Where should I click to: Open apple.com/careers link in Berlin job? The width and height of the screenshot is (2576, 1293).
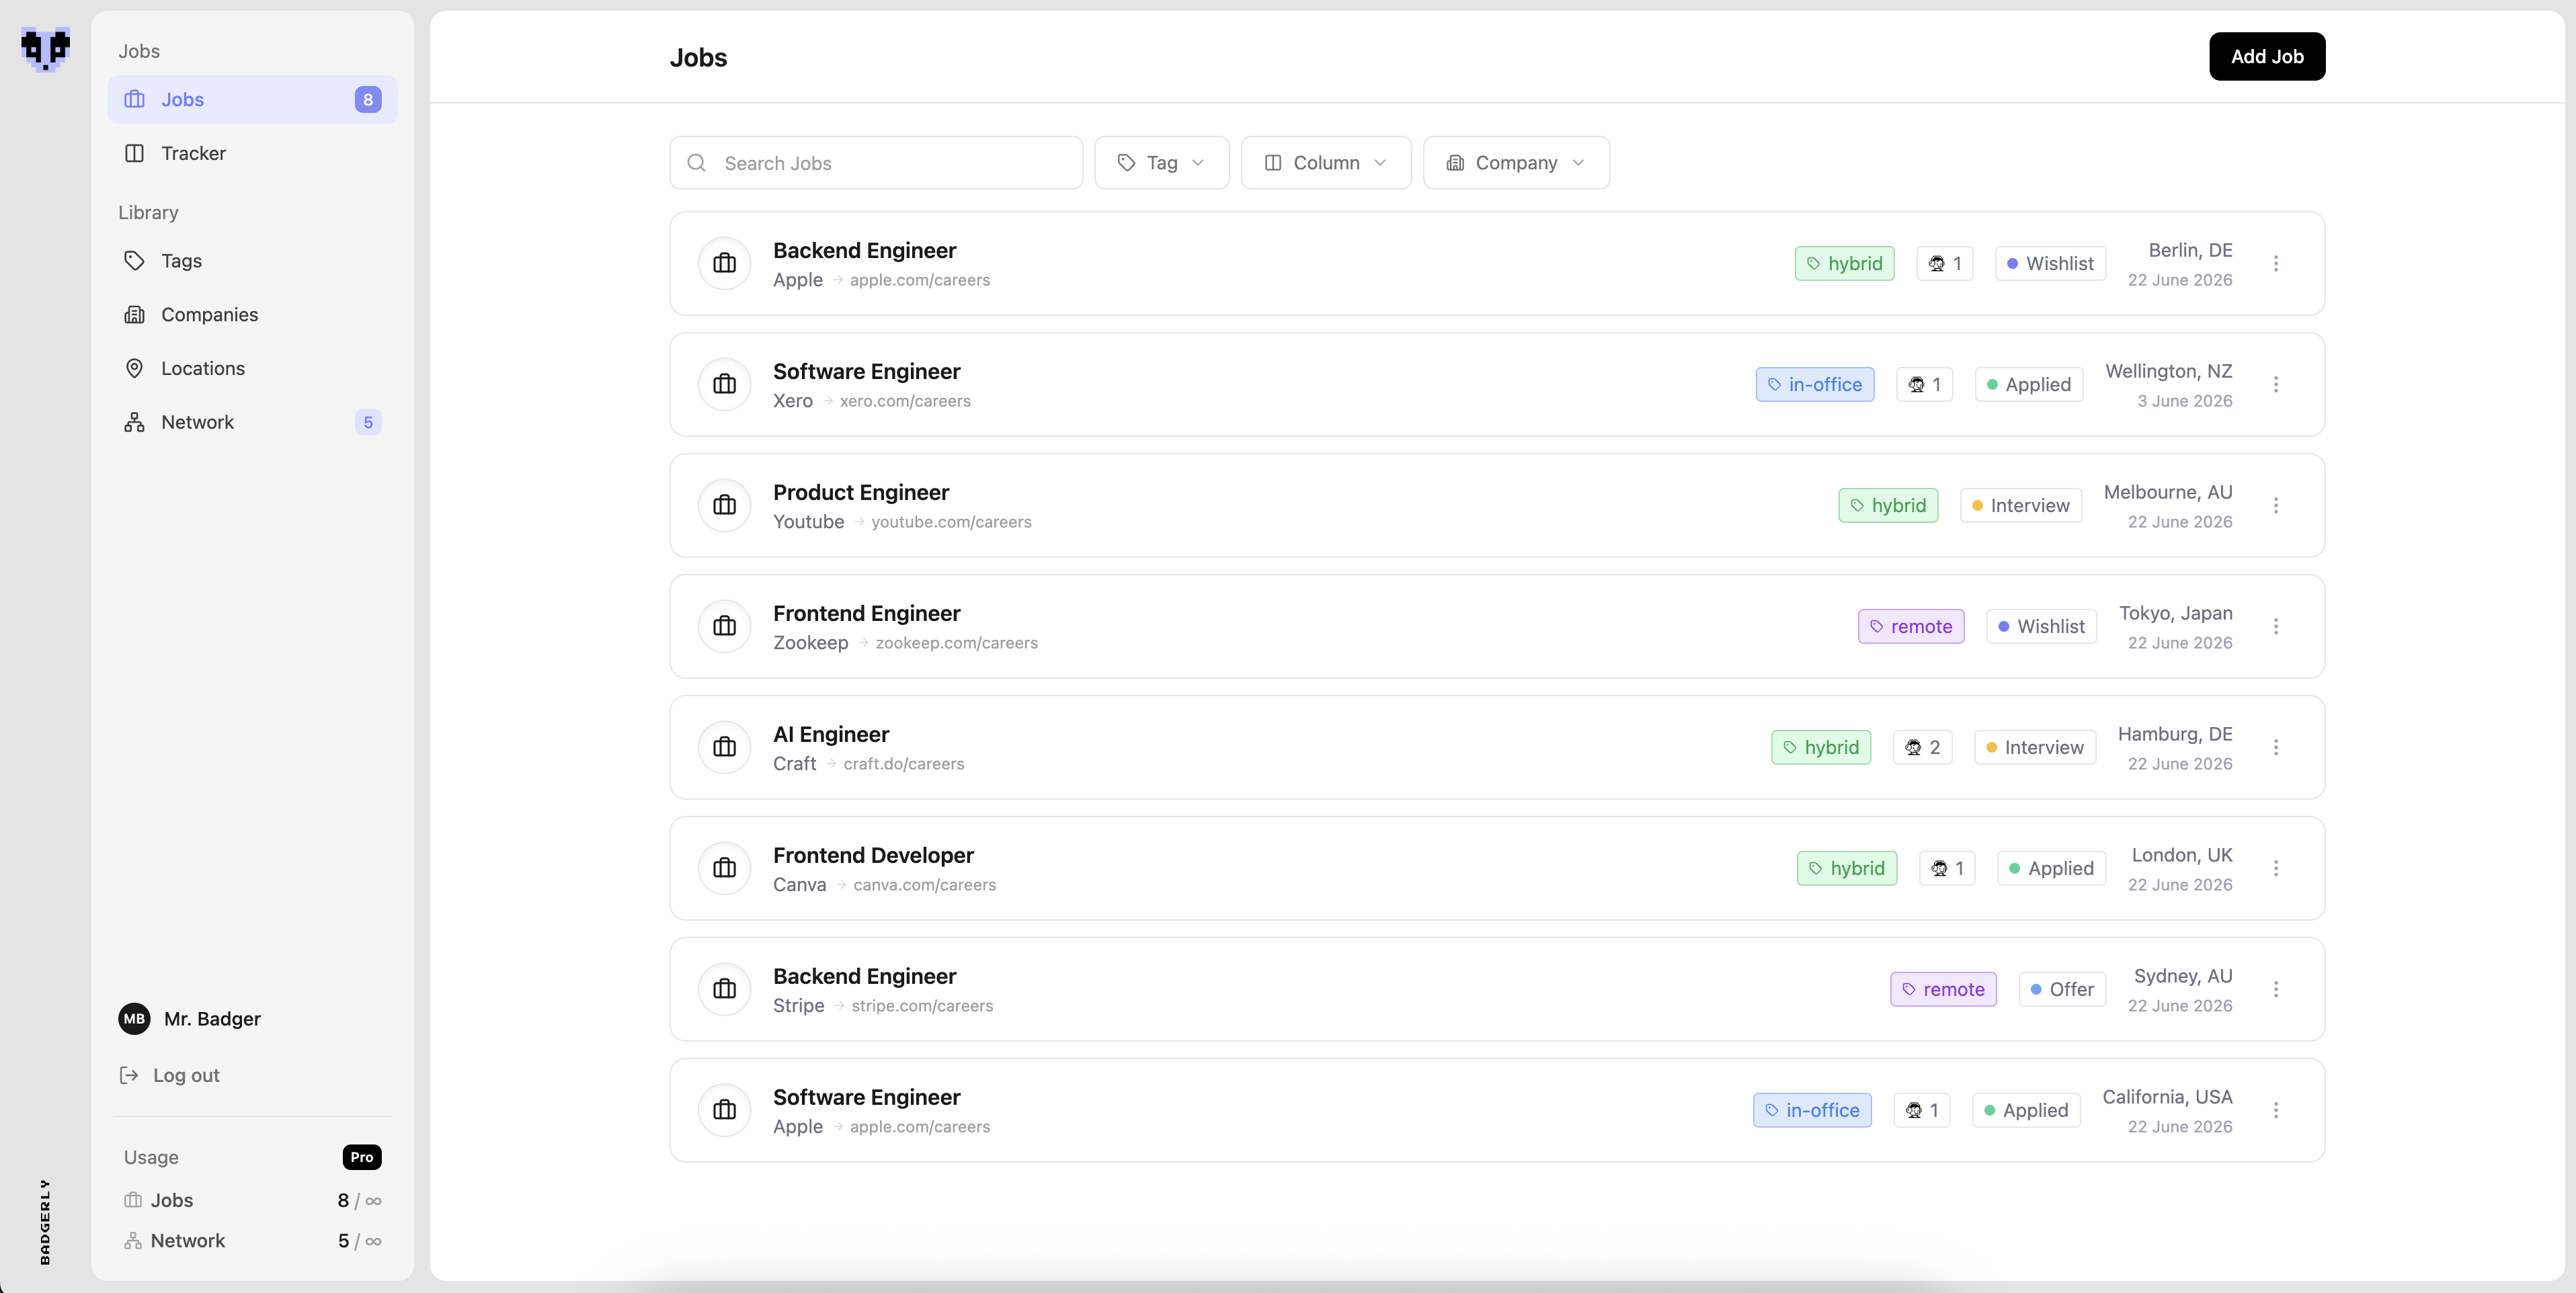(920, 280)
